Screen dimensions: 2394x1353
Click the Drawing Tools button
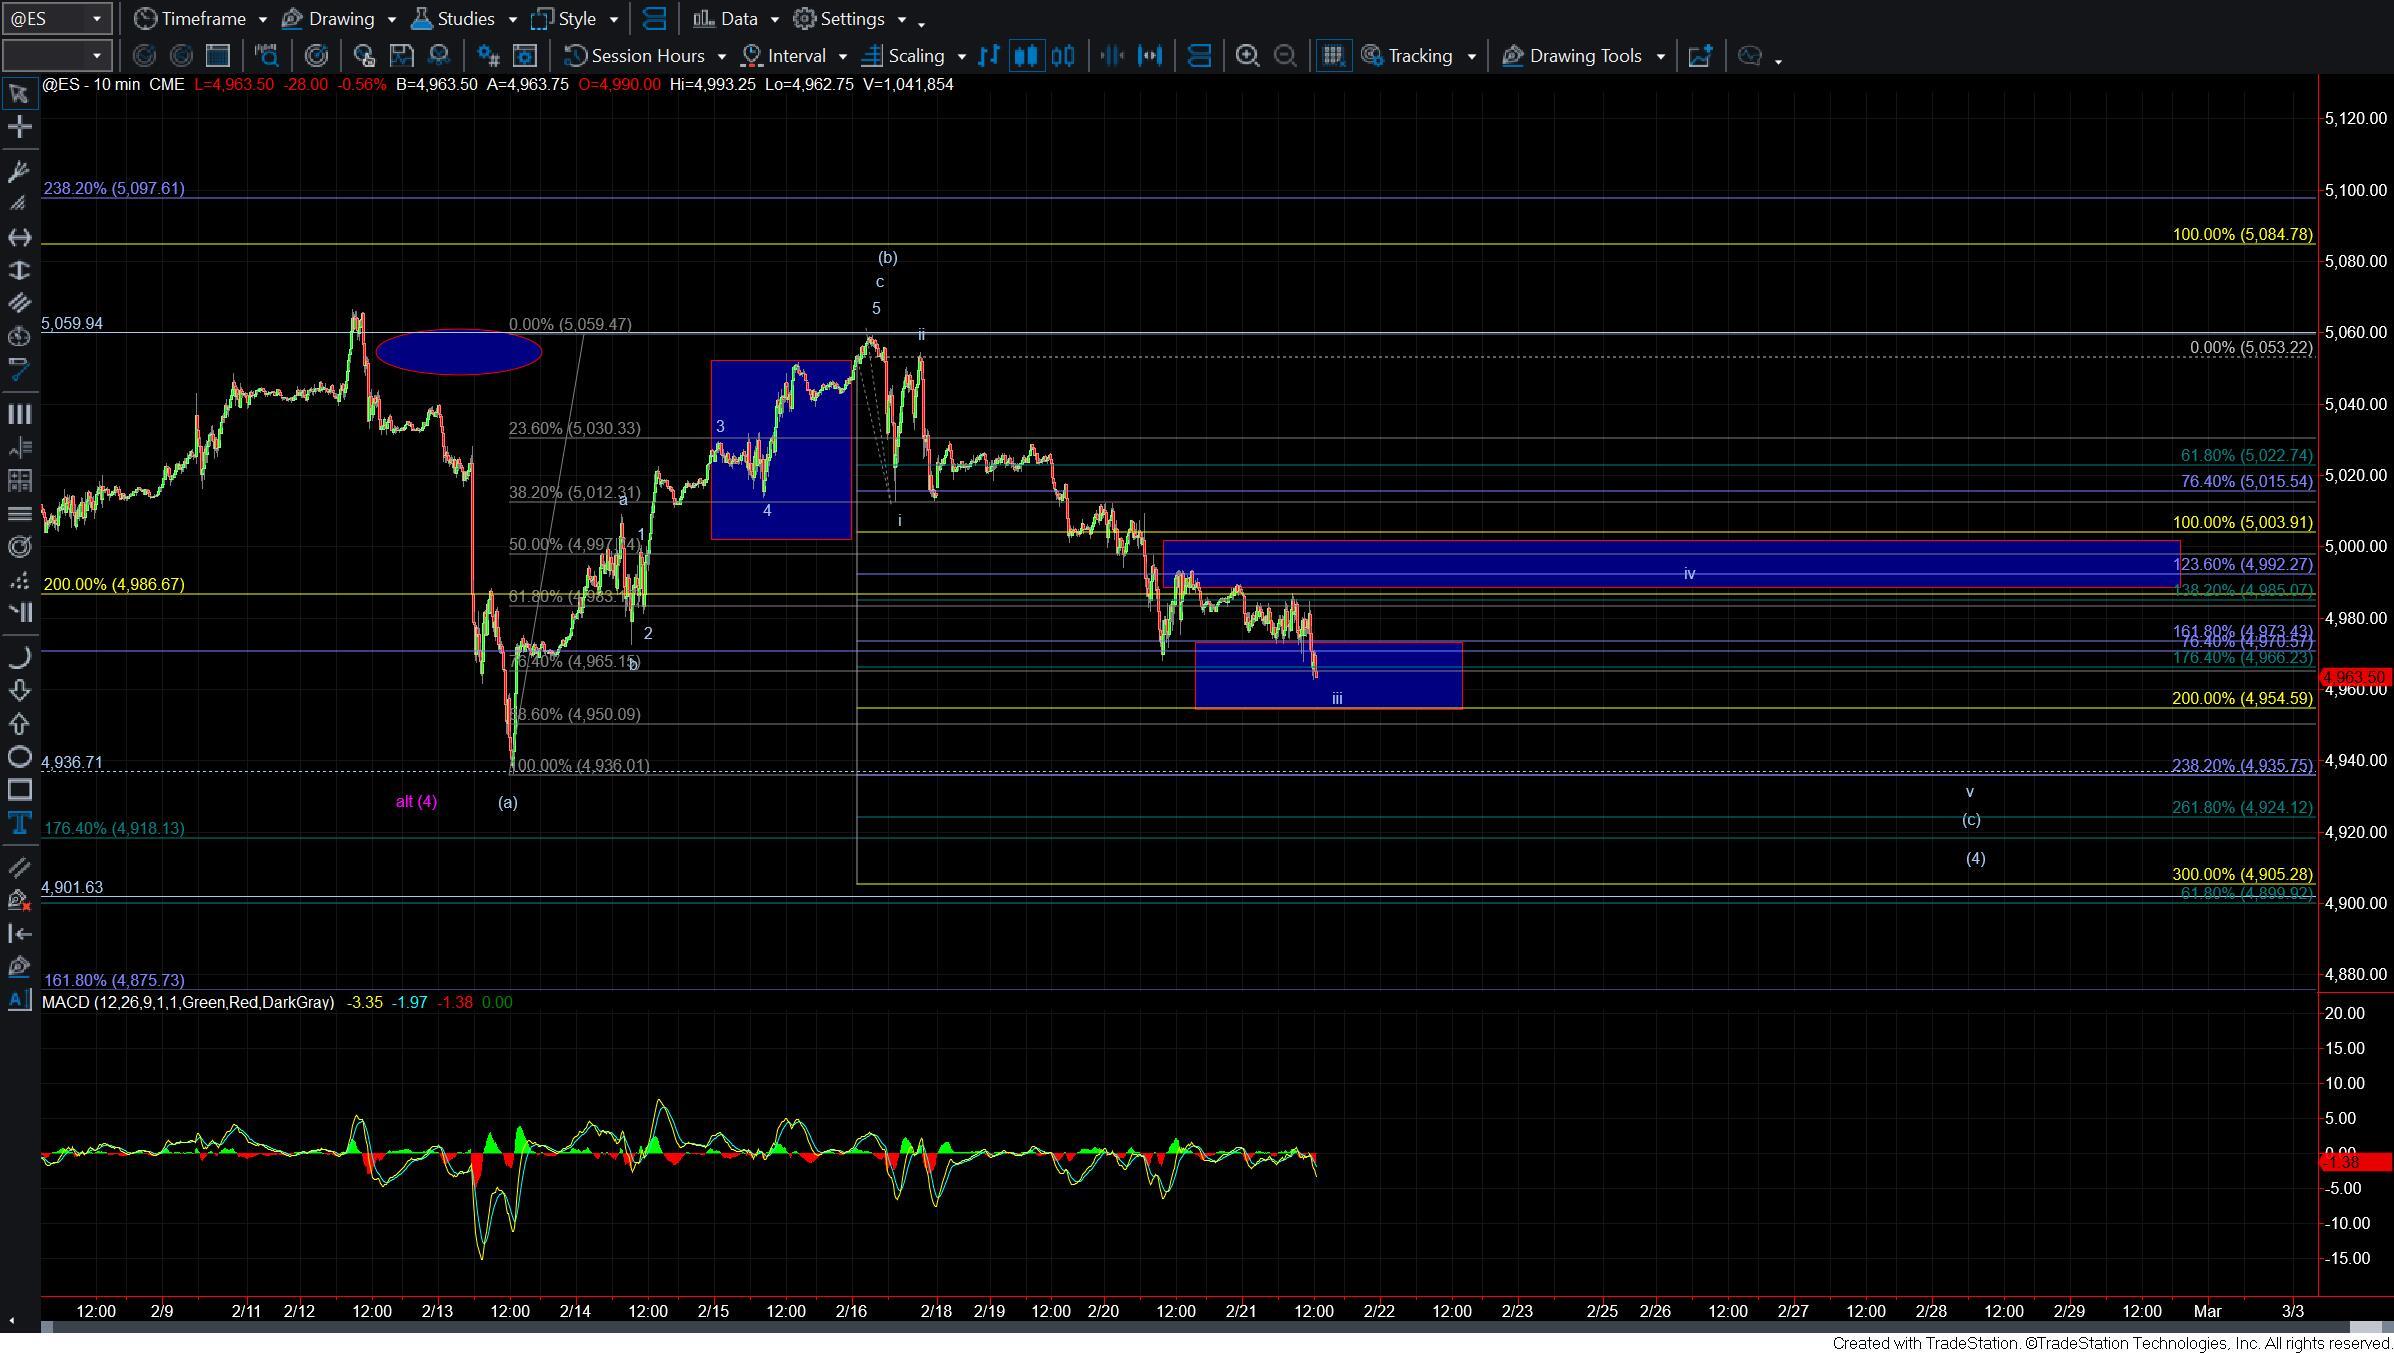pyautogui.click(x=1572, y=56)
